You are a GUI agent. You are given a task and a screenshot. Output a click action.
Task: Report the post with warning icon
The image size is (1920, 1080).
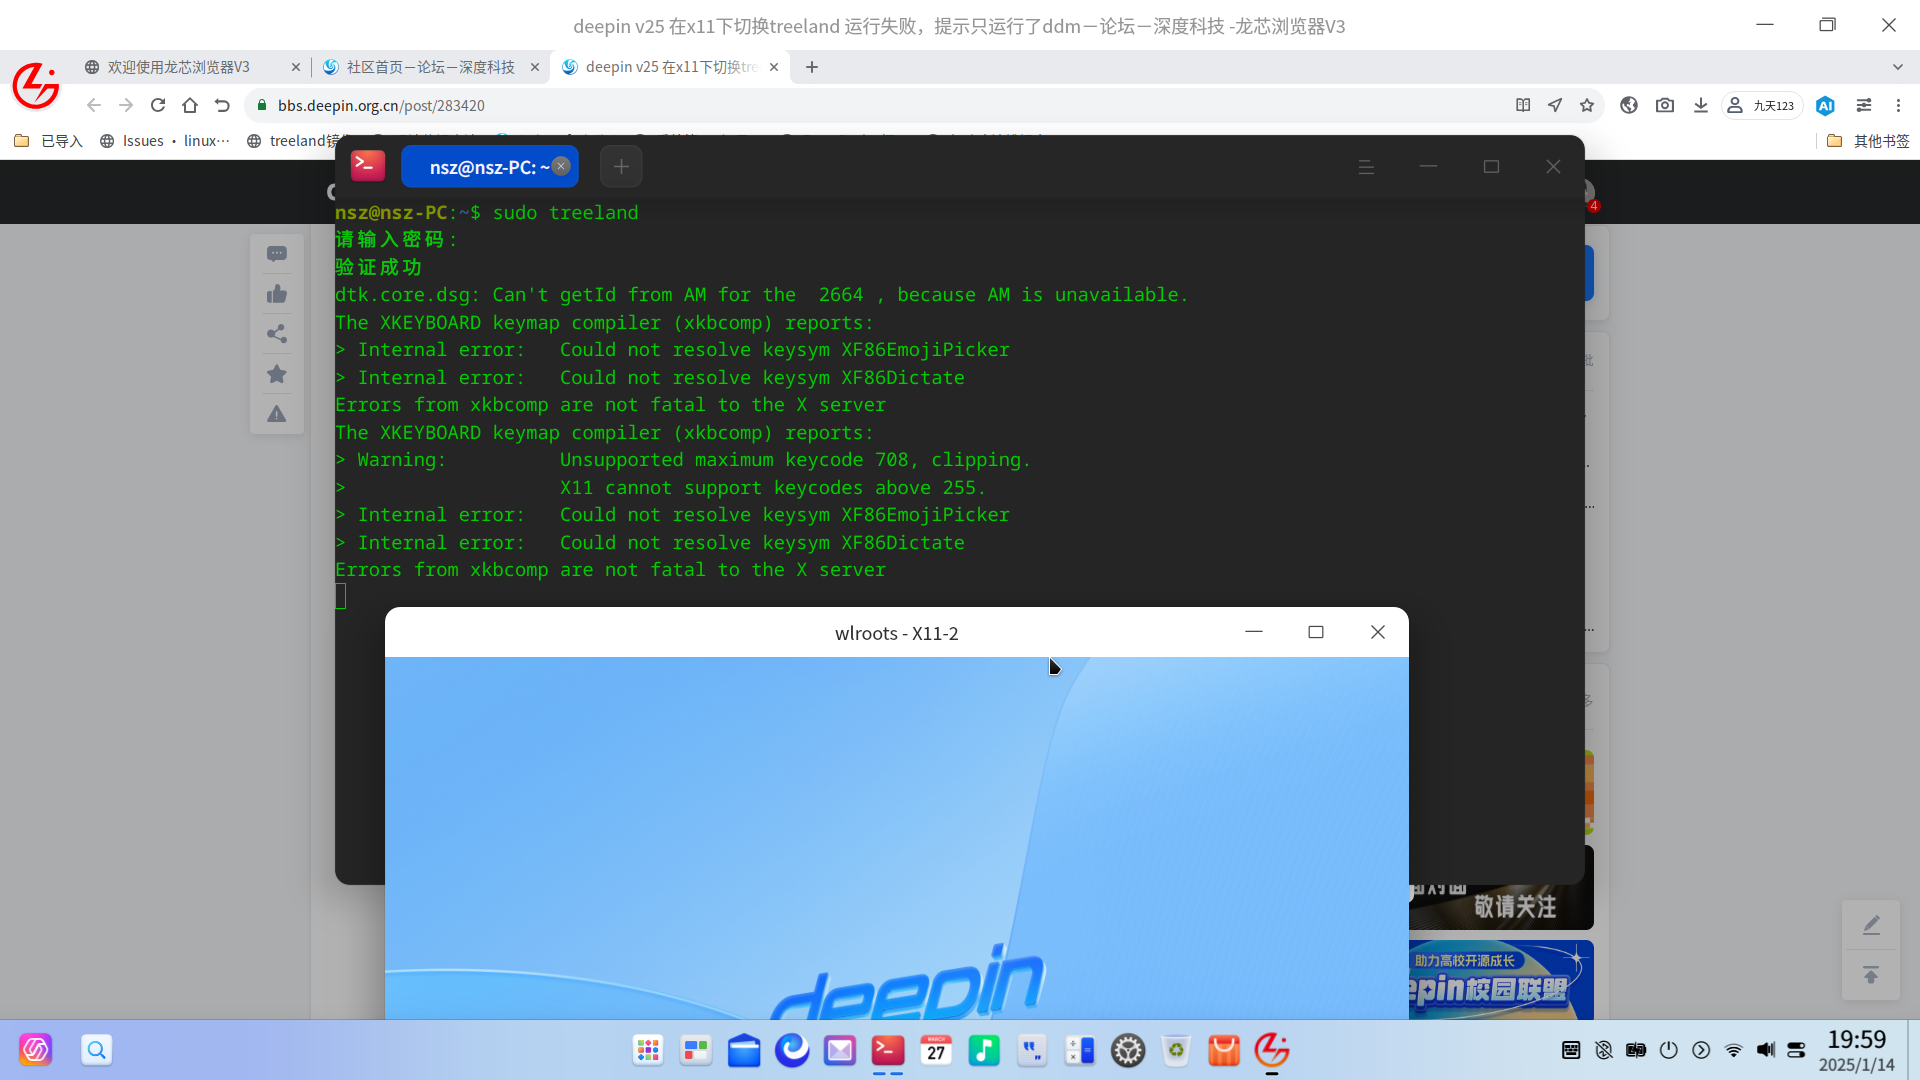point(277,414)
